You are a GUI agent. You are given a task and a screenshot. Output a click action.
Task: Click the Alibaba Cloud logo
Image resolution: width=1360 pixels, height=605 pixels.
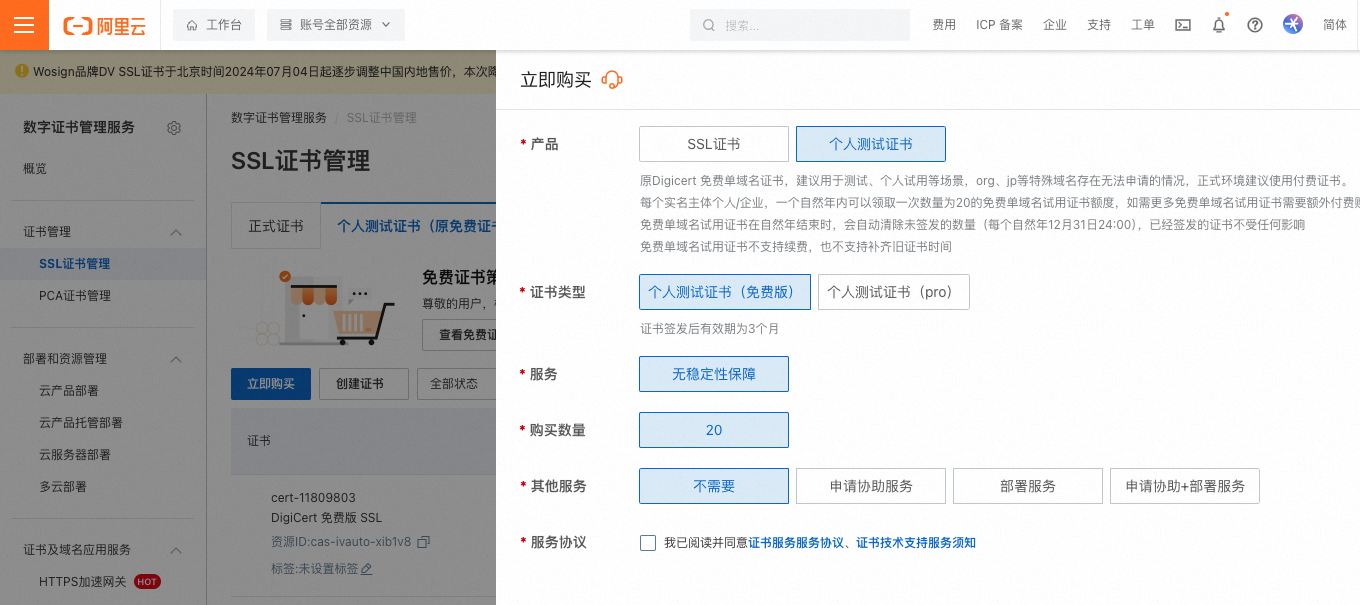(x=104, y=26)
